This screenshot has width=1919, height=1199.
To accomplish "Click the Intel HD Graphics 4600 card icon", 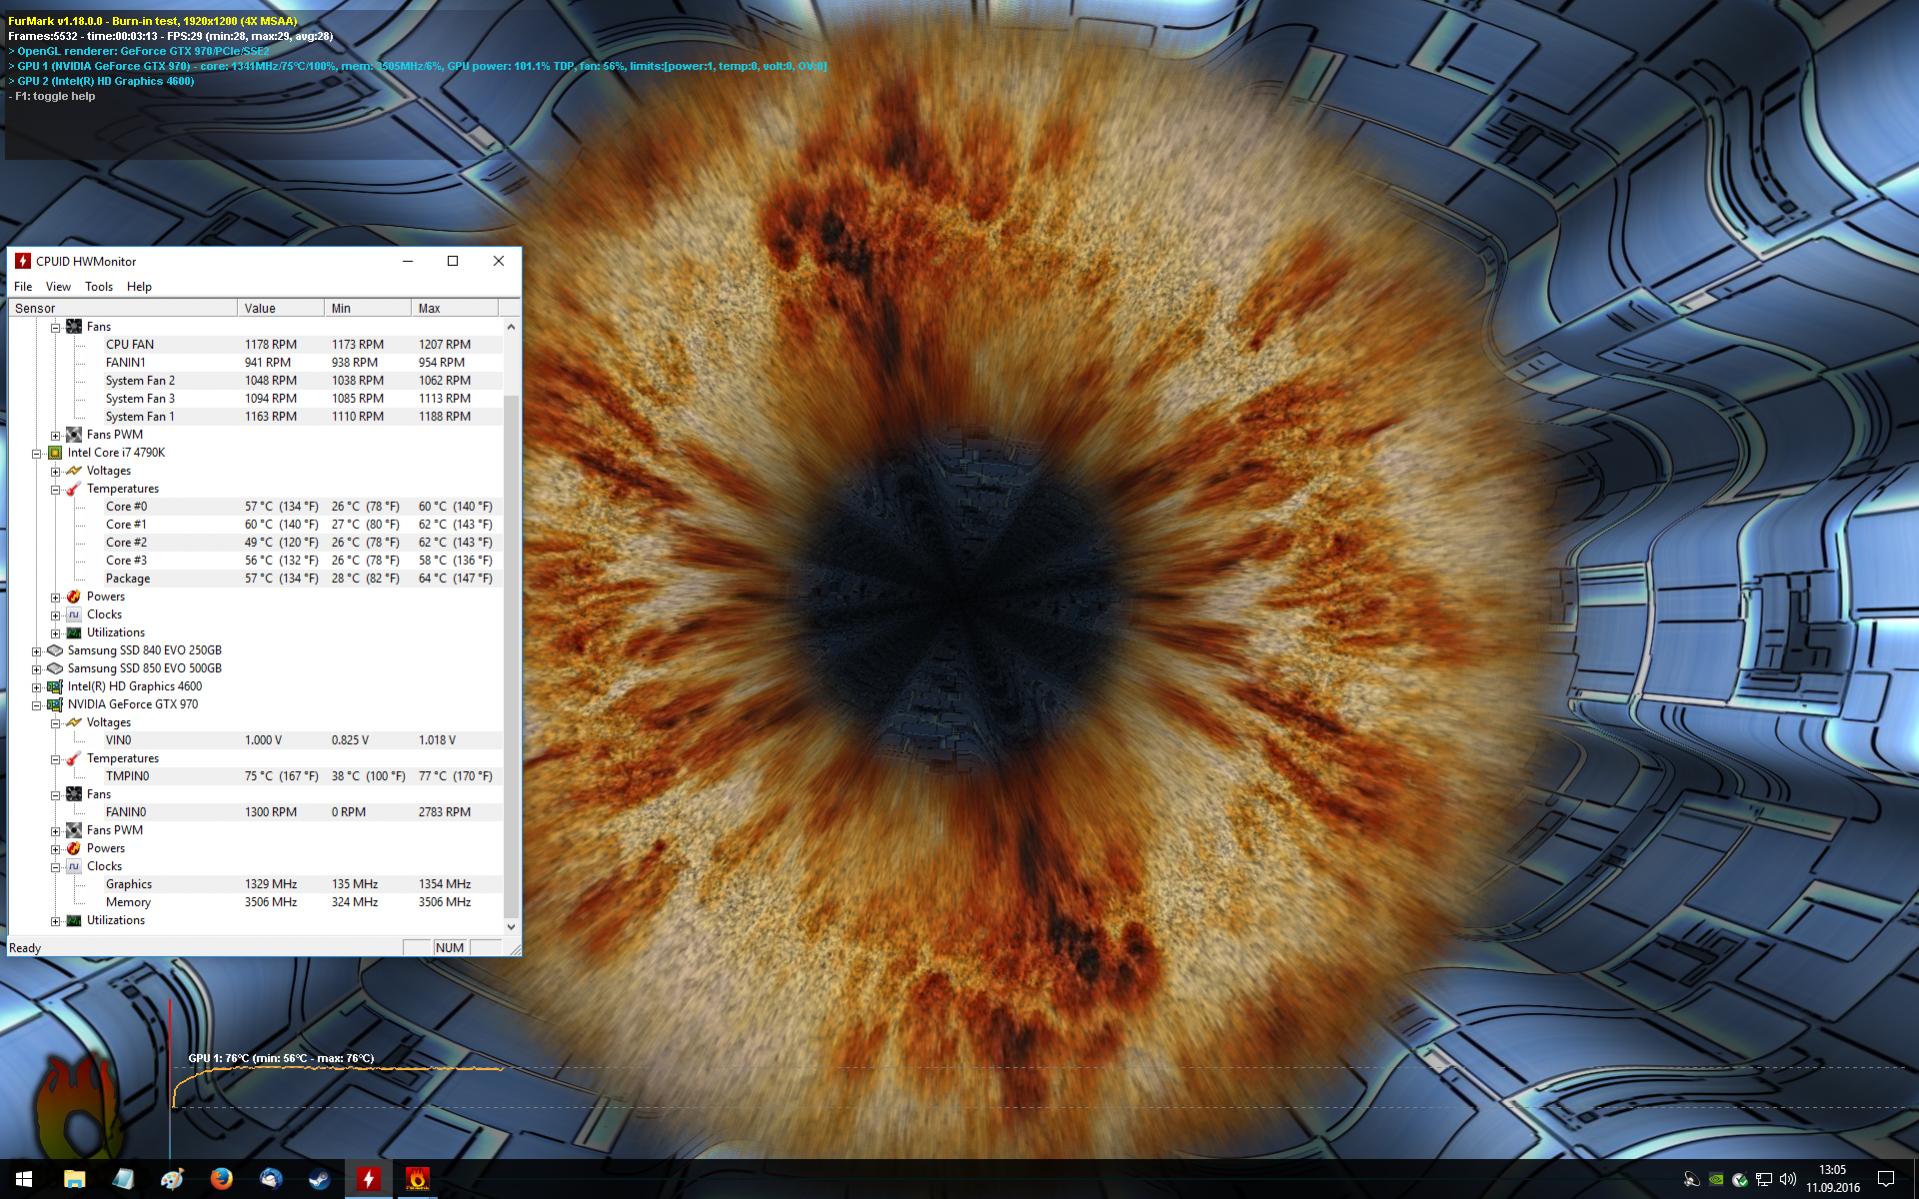I will 55,687.
